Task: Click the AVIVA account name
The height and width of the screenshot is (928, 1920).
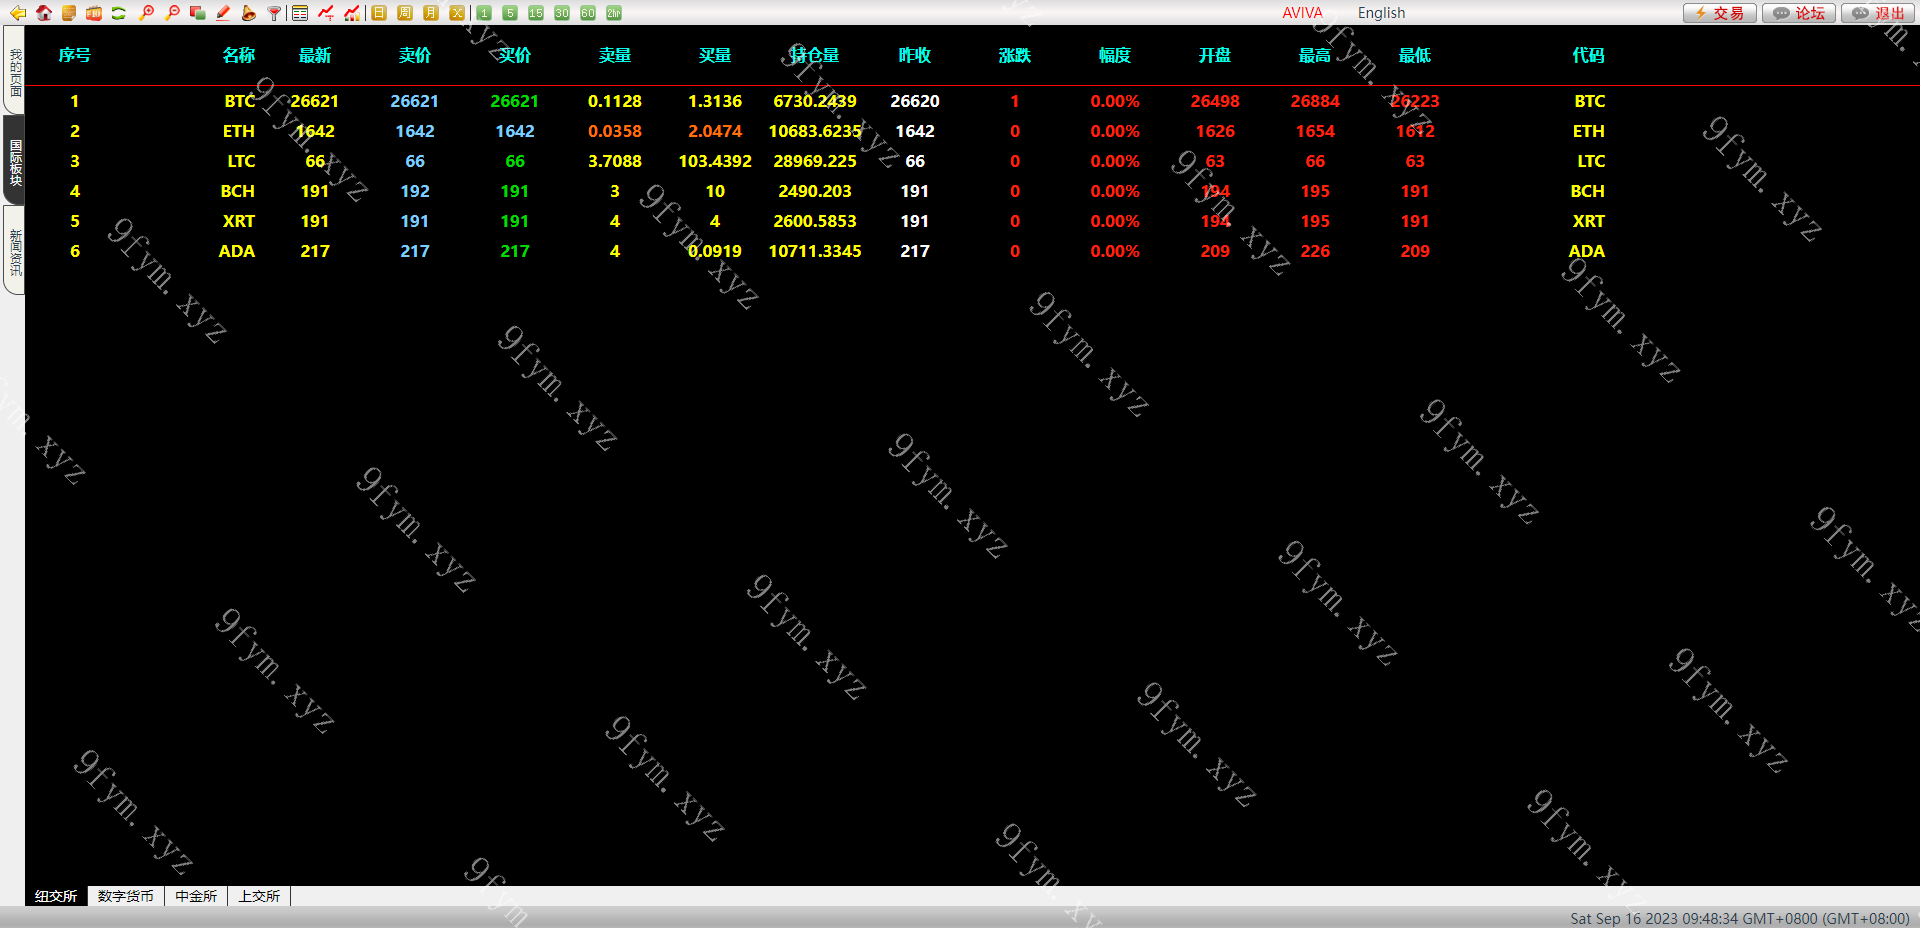Action: [x=1302, y=13]
